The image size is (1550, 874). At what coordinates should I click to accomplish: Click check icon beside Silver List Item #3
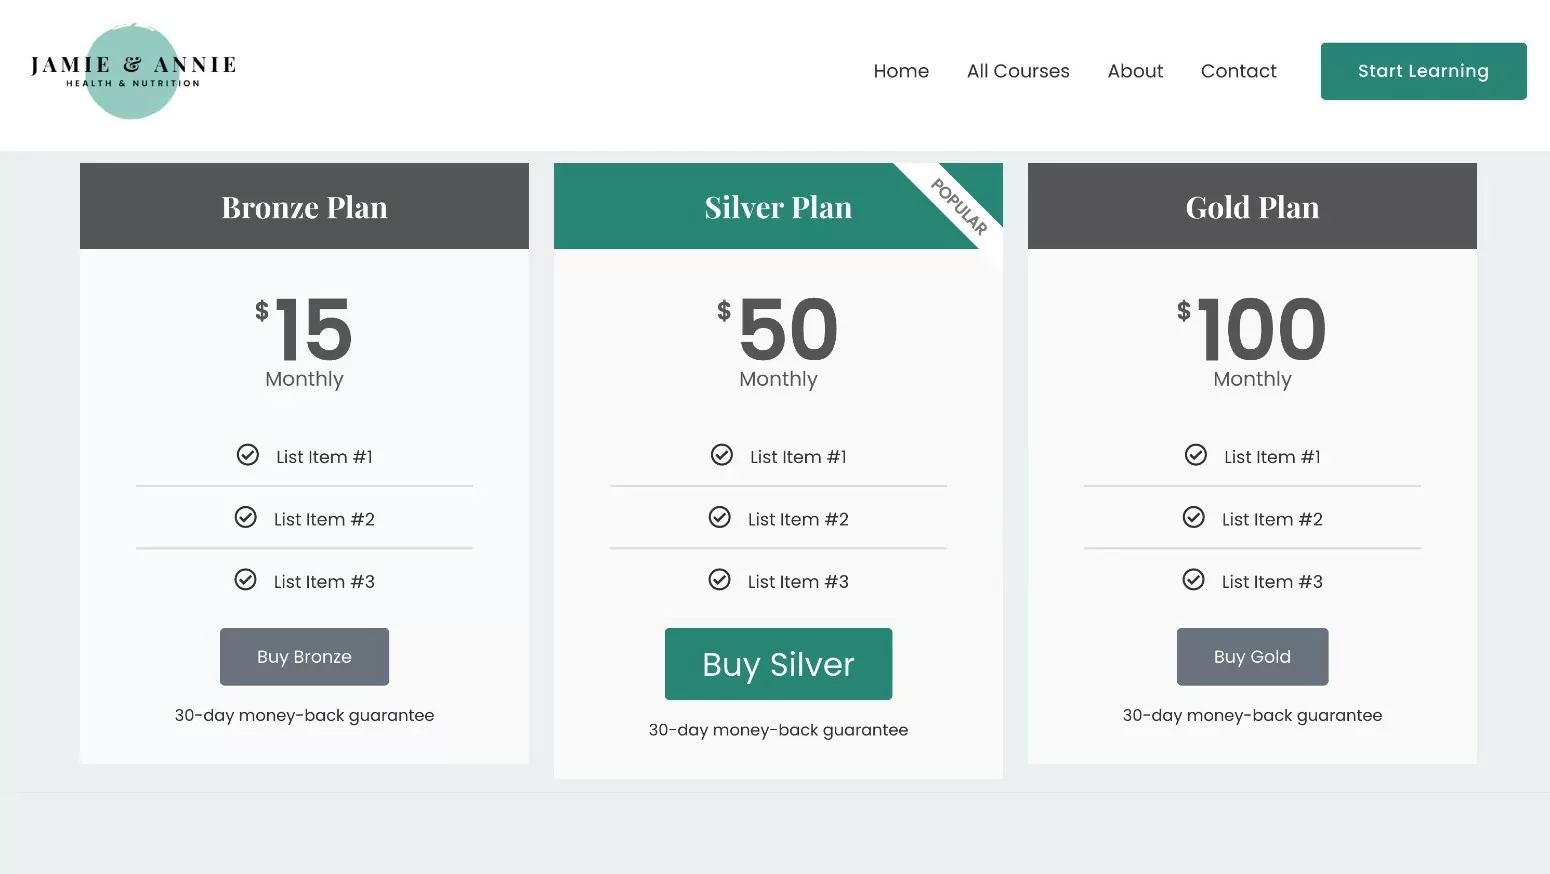coord(720,580)
